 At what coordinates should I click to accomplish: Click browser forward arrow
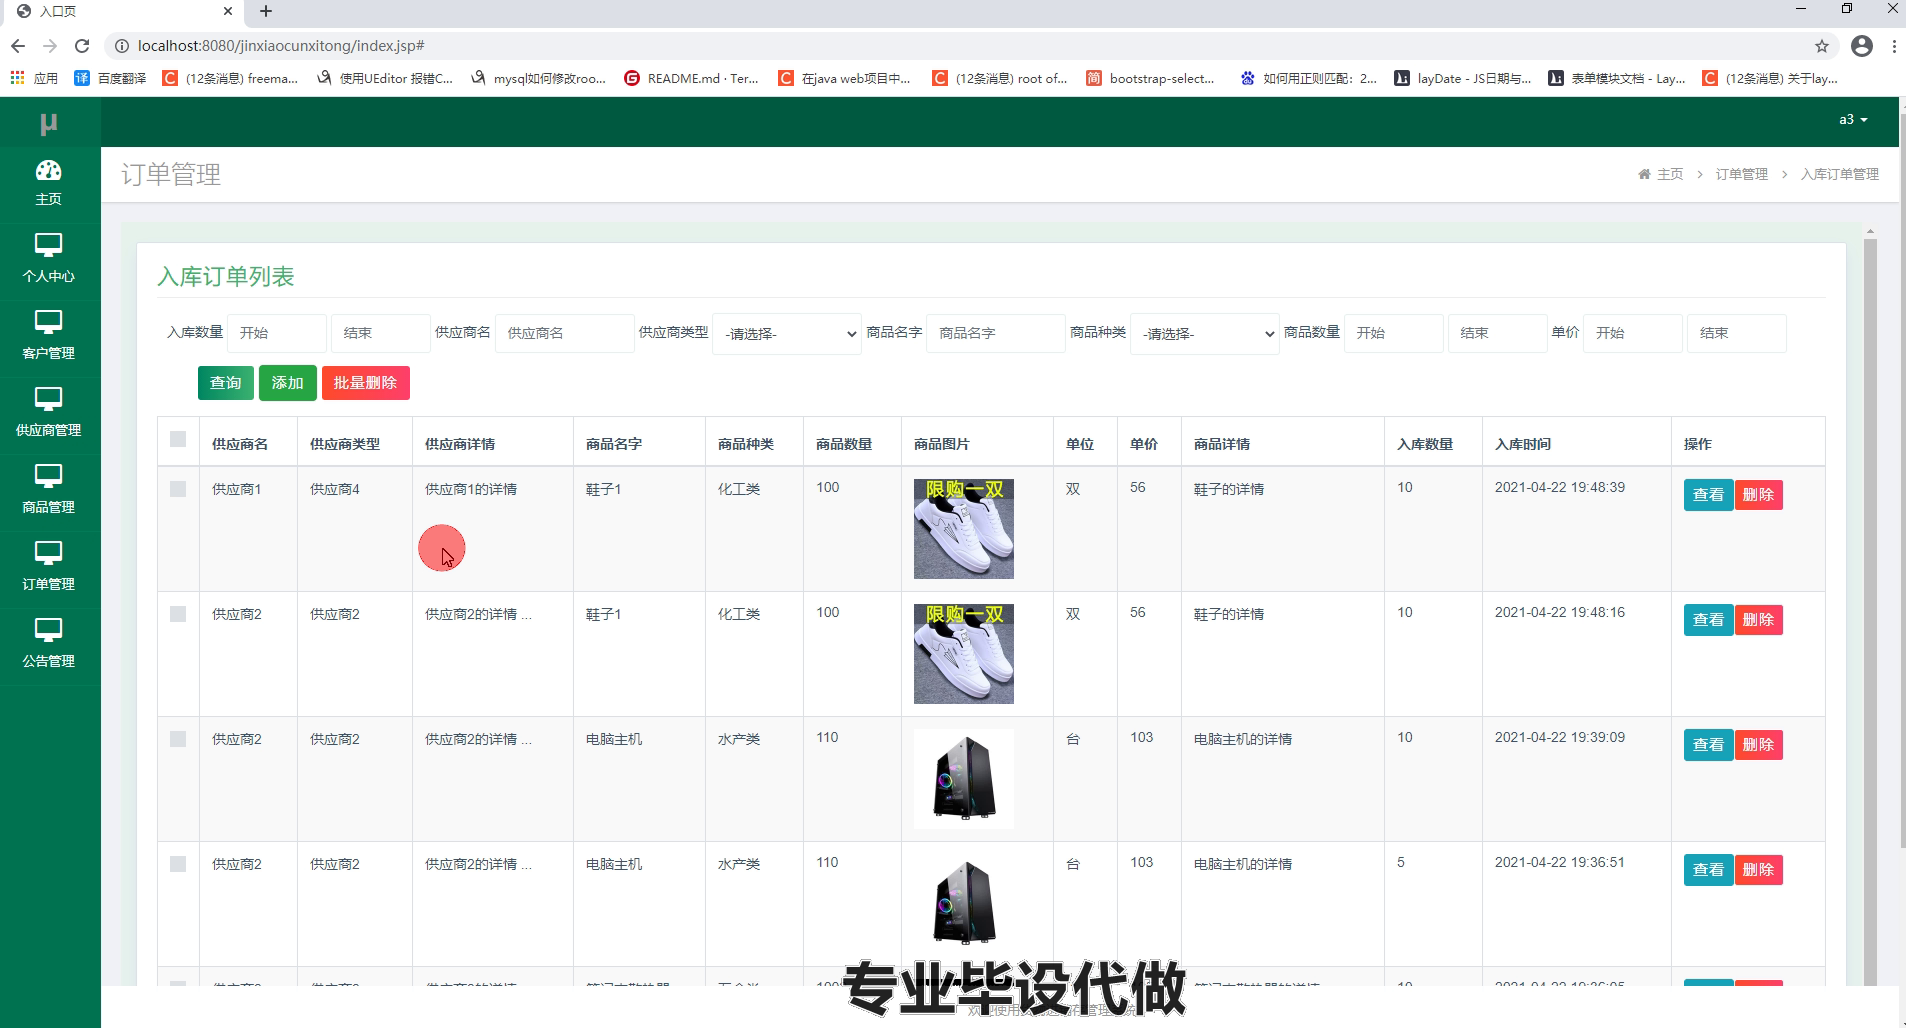tap(50, 46)
